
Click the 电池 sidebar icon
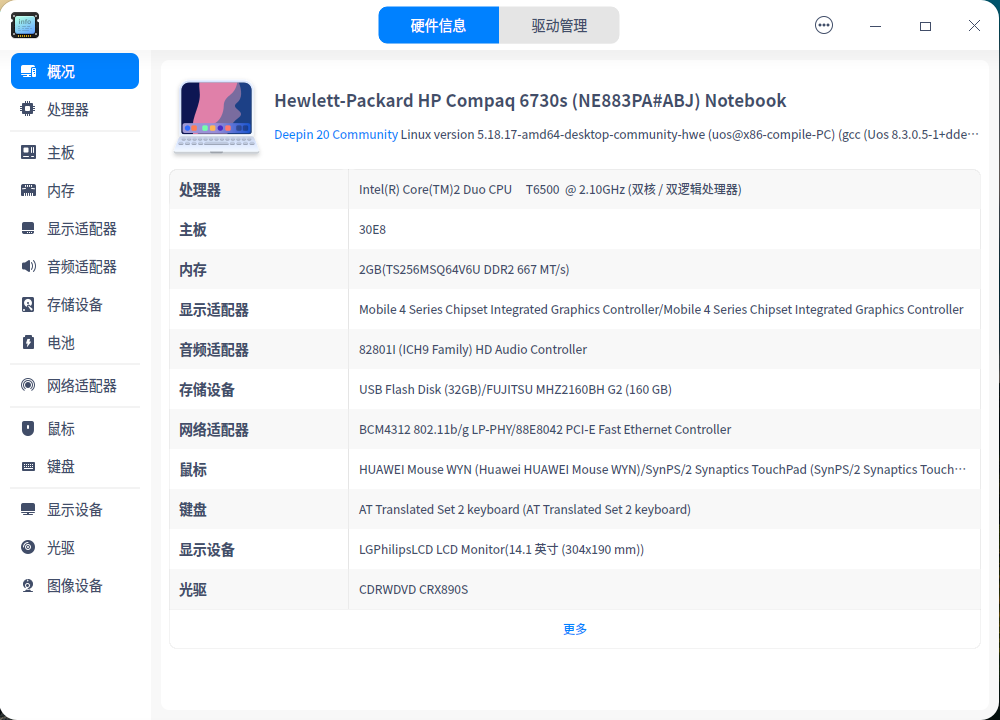pos(27,342)
